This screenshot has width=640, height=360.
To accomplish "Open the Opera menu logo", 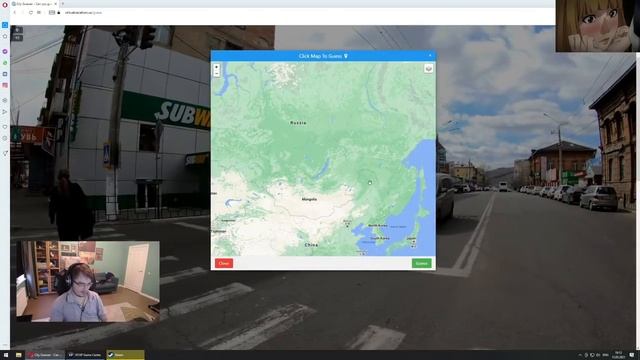I will (x=5, y=4).
